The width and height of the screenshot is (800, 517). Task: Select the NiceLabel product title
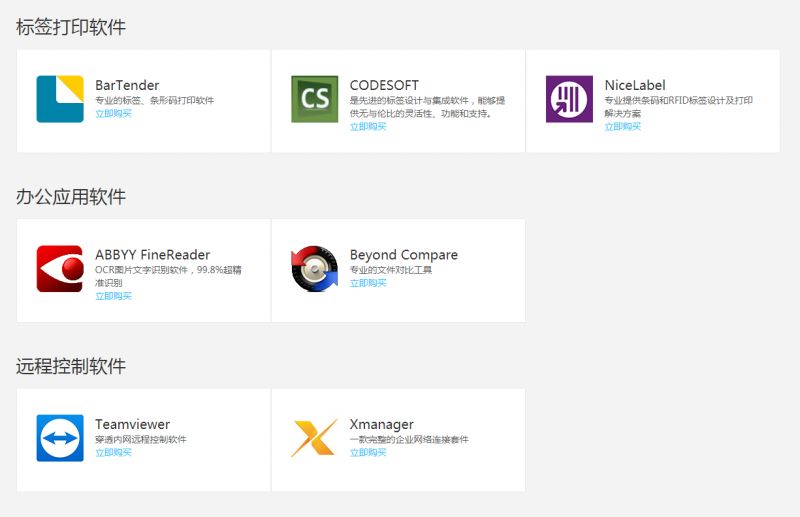pos(635,85)
